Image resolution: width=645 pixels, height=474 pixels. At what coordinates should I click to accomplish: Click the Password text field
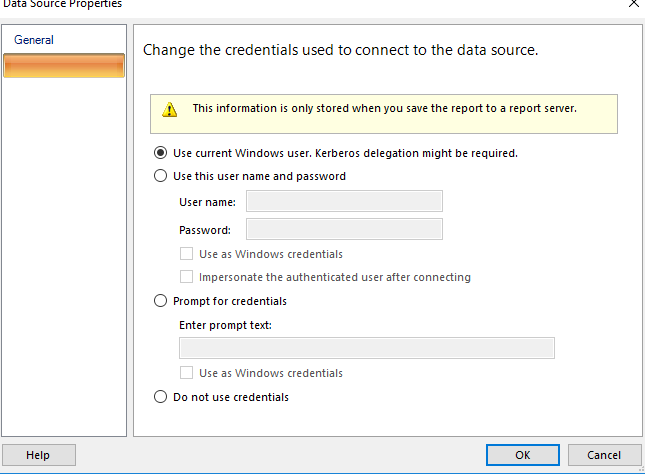coord(344,229)
